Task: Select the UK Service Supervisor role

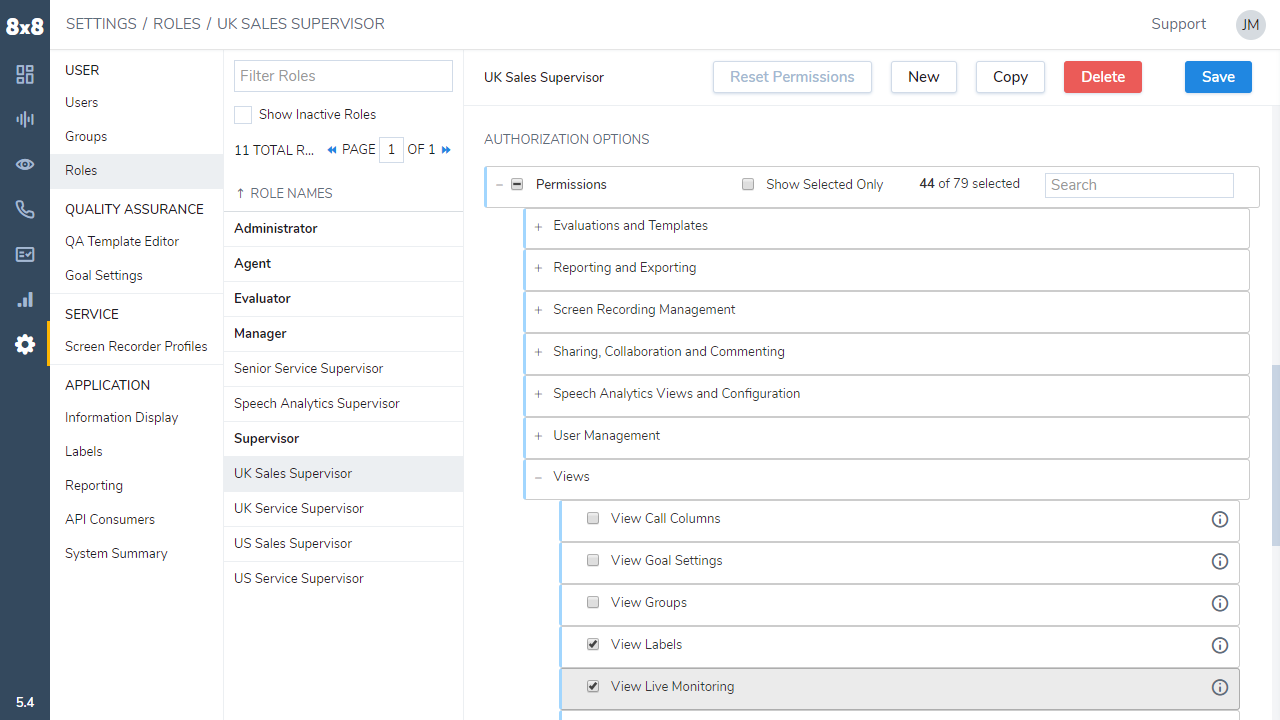Action: [343, 509]
